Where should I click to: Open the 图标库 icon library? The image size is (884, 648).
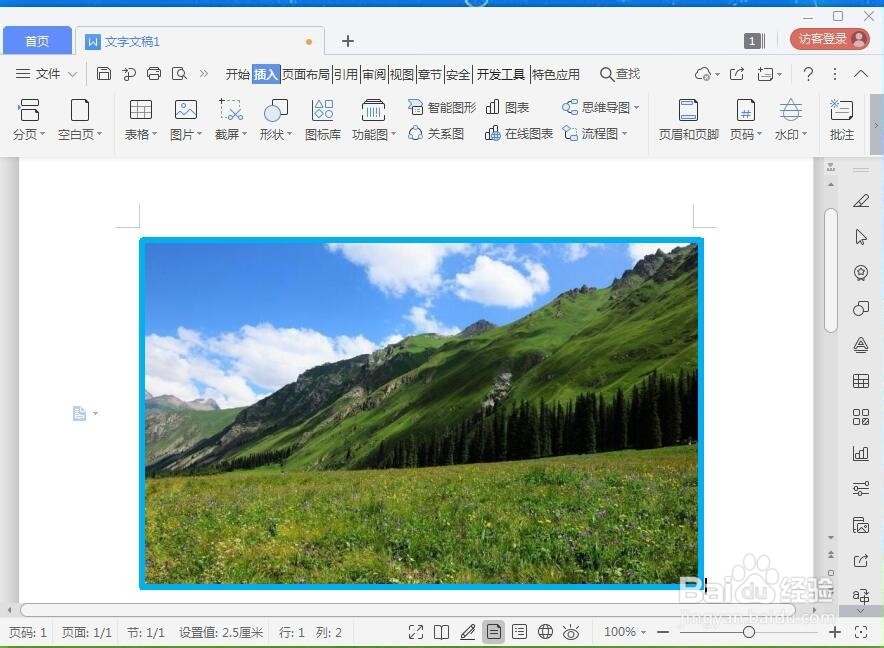pyautogui.click(x=322, y=119)
